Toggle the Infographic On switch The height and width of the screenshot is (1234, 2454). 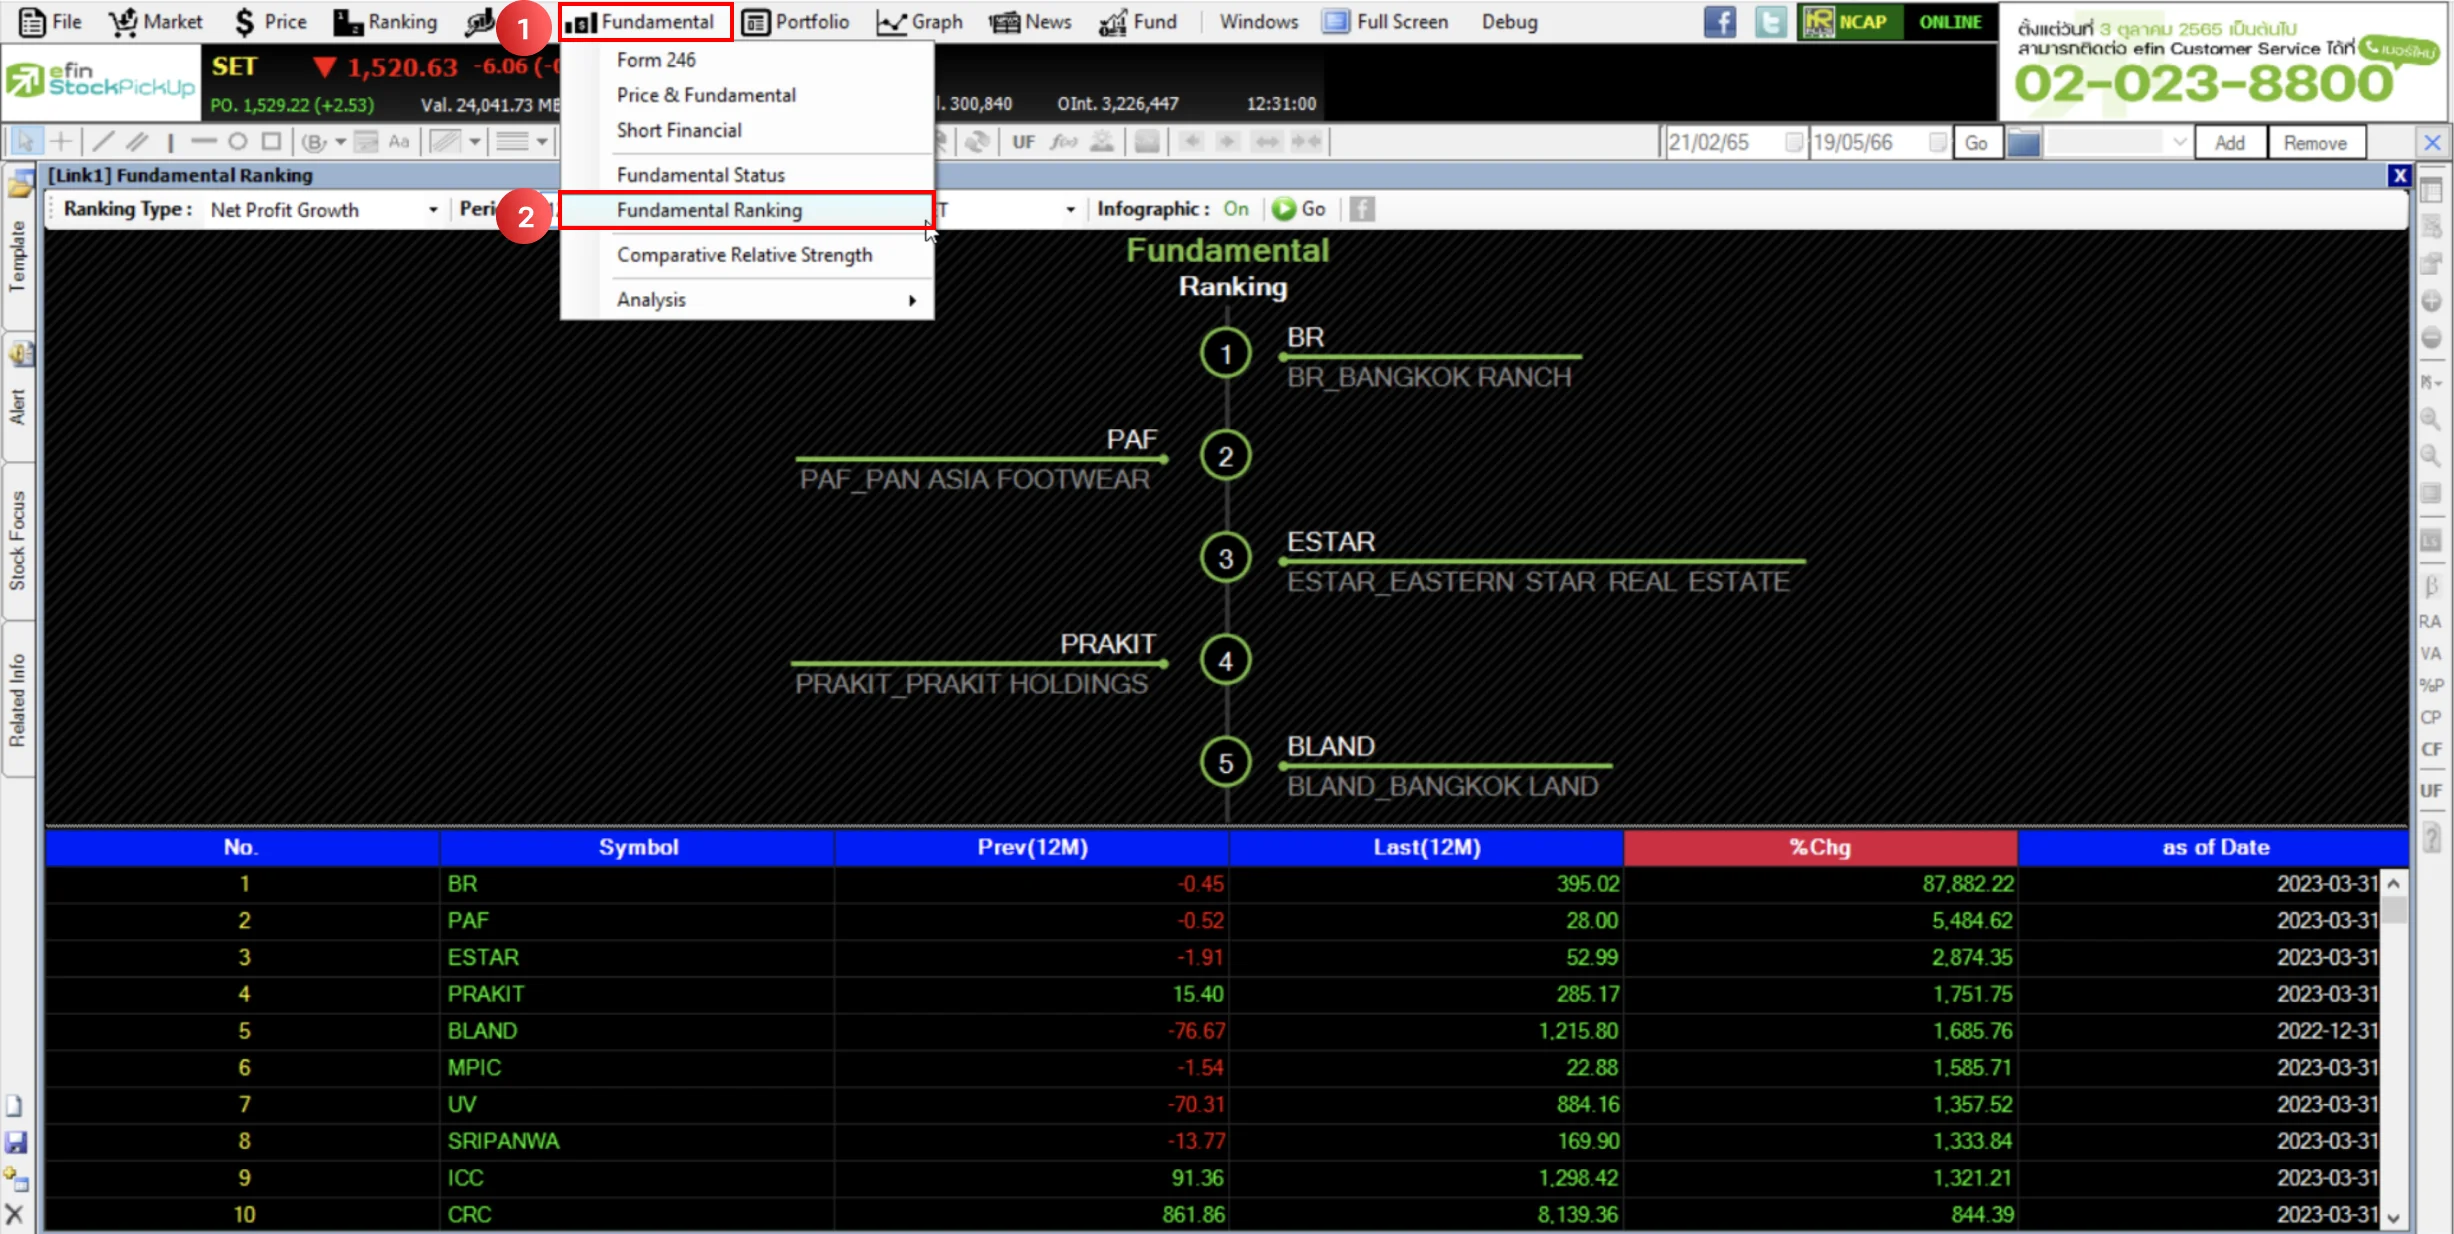click(x=1236, y=209)
